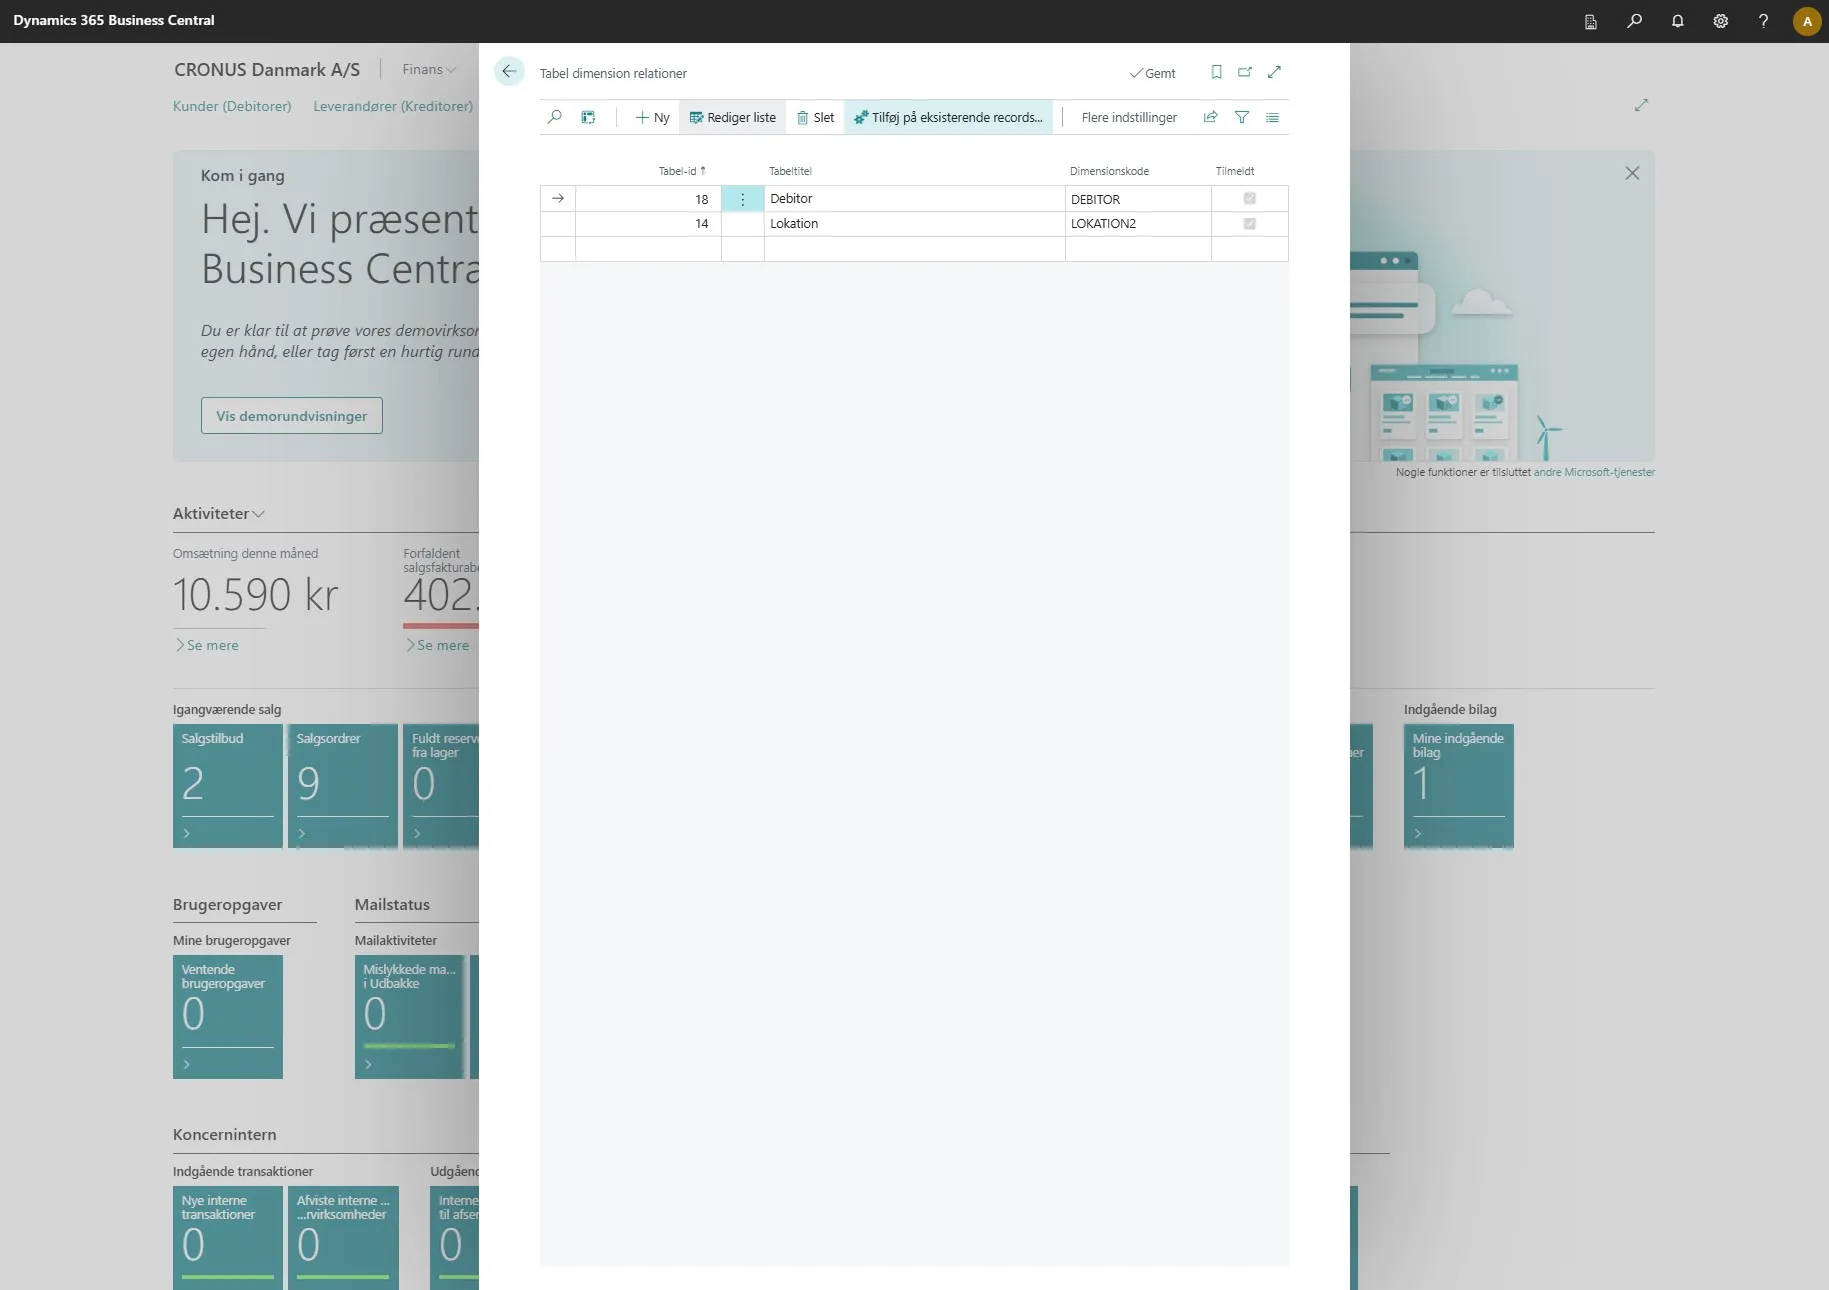Share the list via the share icon
The width and height of the screenshot is (1829, 1290).
click(x=1210, y=117)
